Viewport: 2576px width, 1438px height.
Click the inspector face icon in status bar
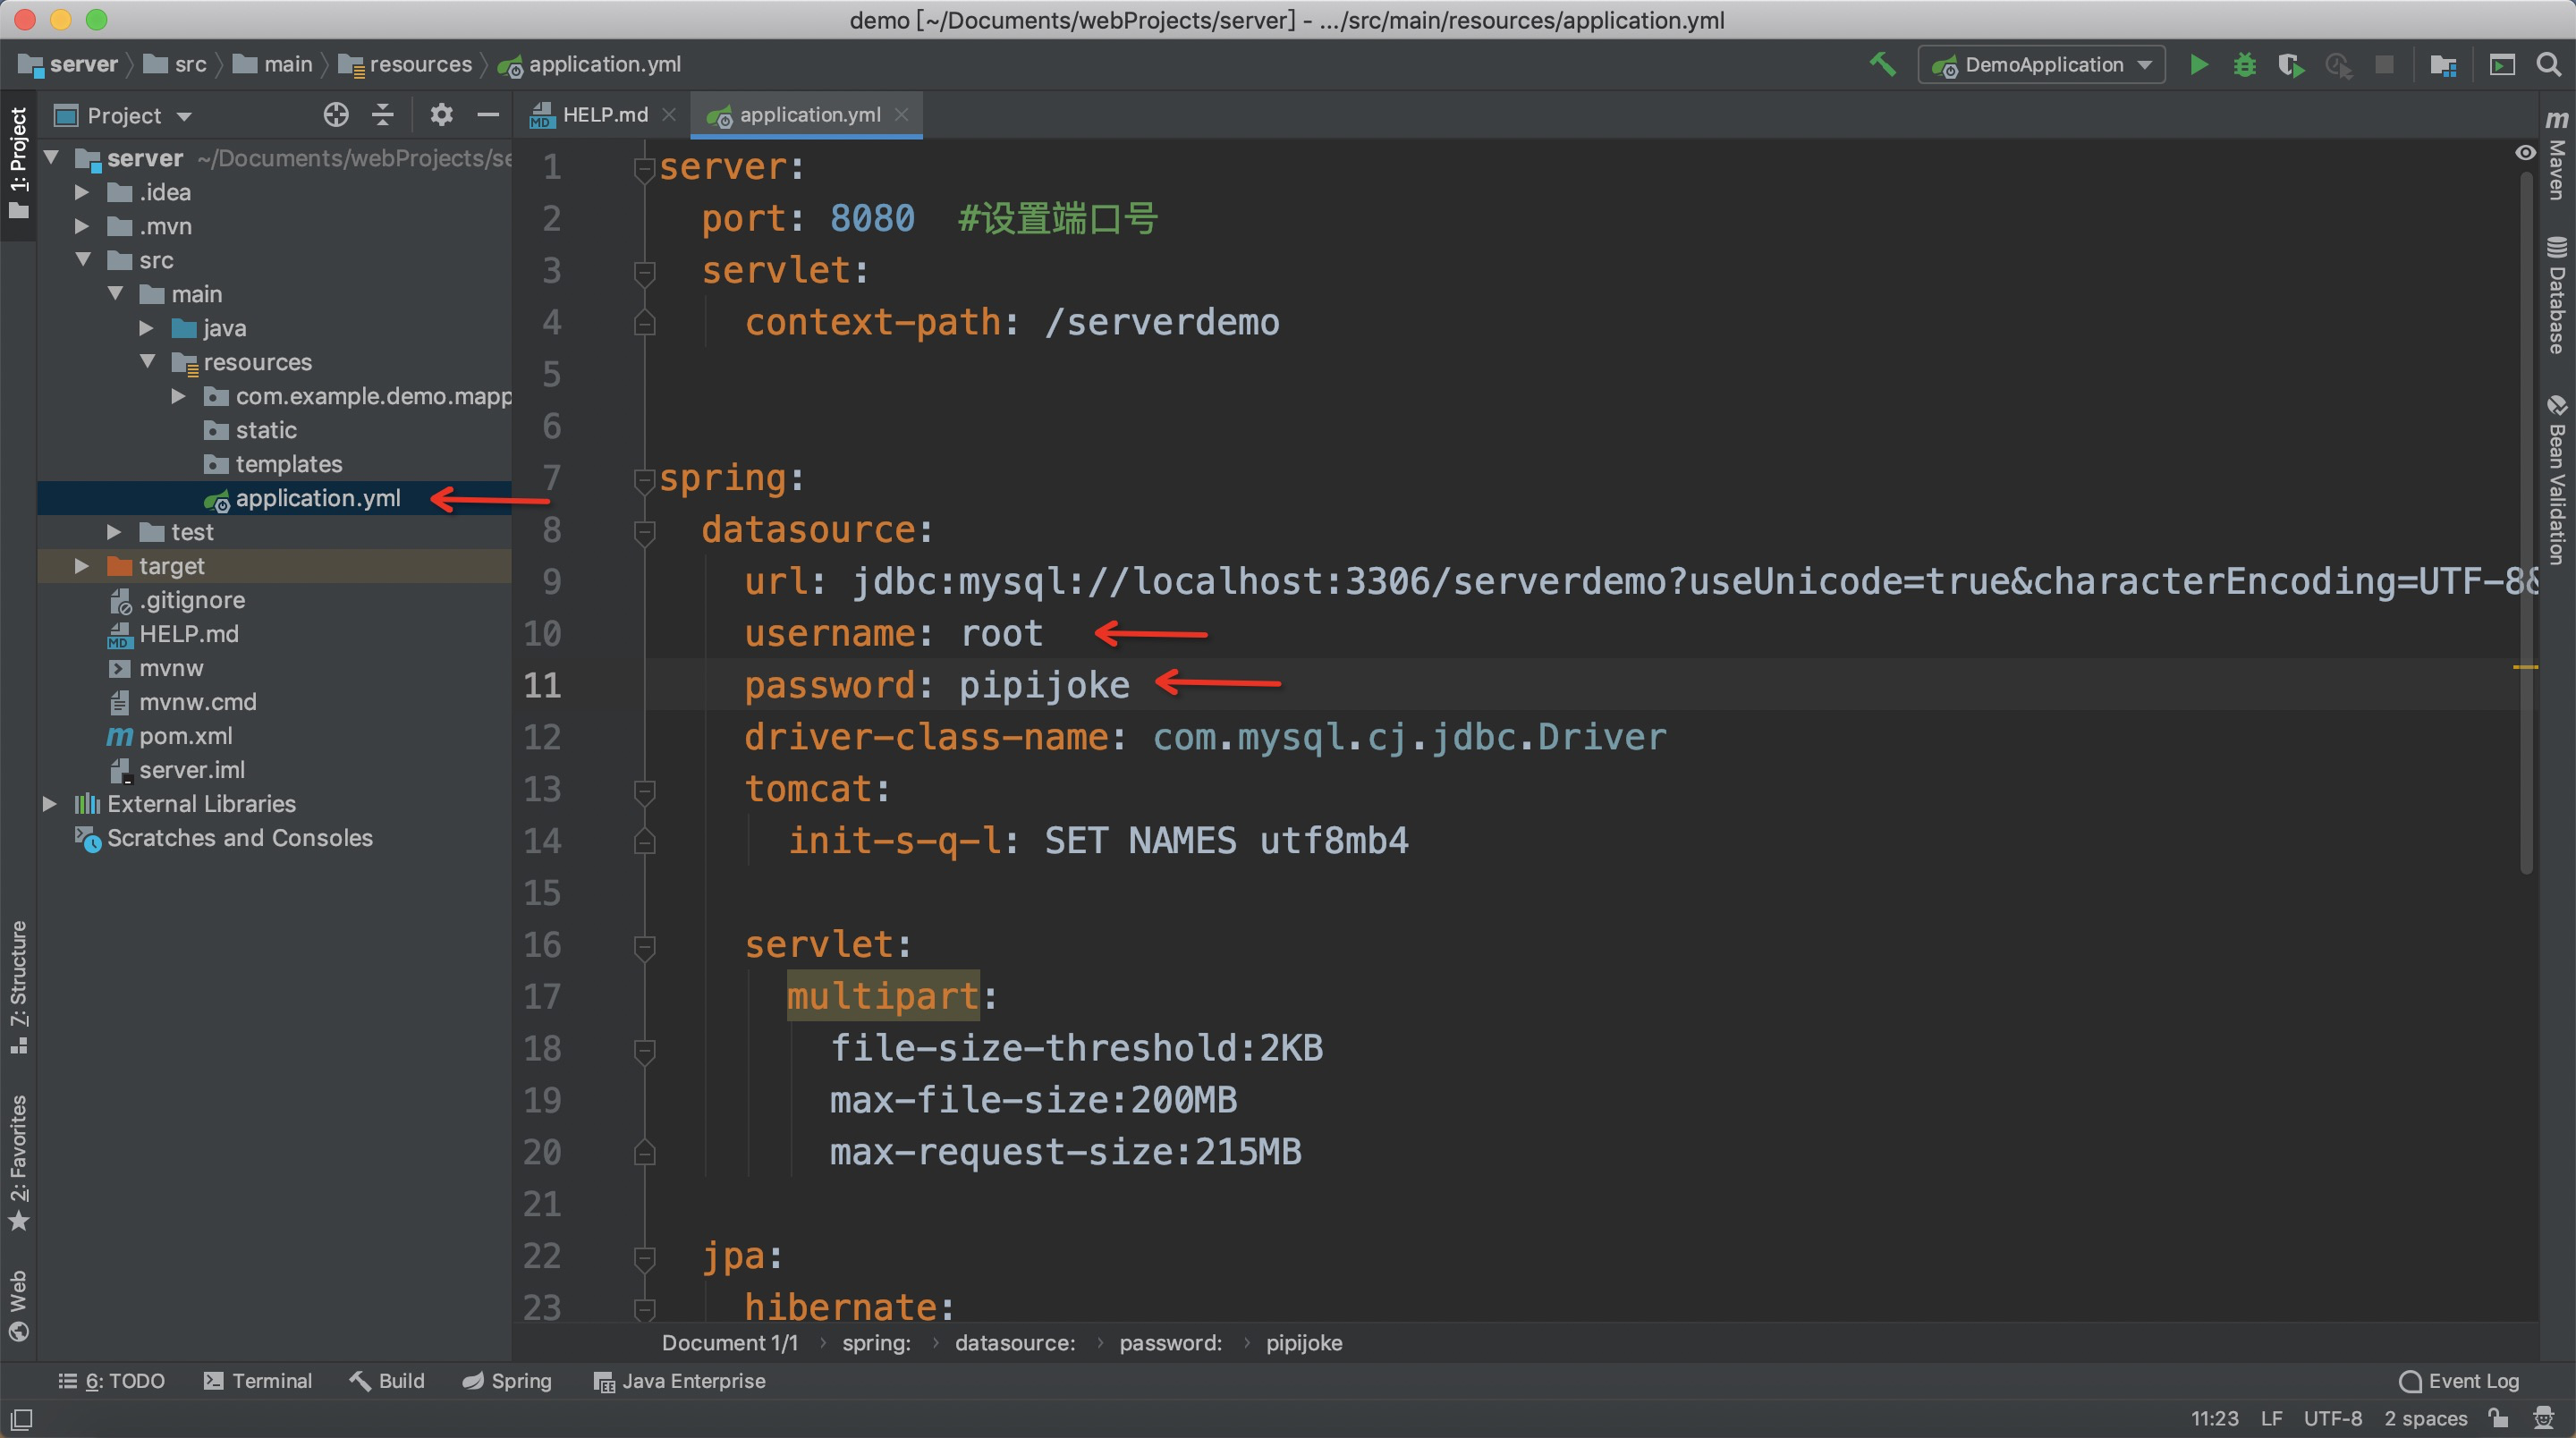coord(2544,1418)
